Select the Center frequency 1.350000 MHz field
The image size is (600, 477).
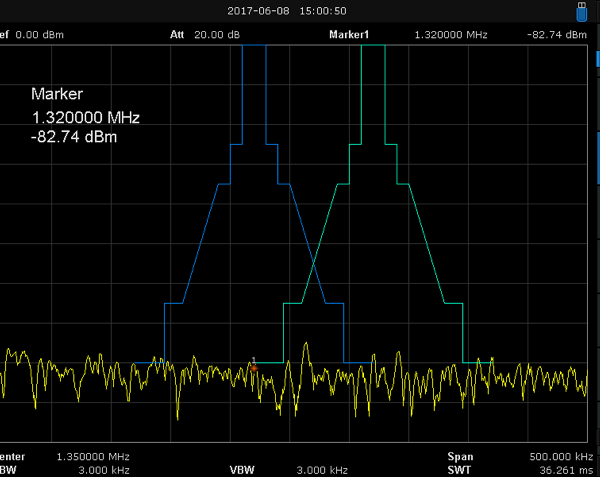(x=92, y=455)
